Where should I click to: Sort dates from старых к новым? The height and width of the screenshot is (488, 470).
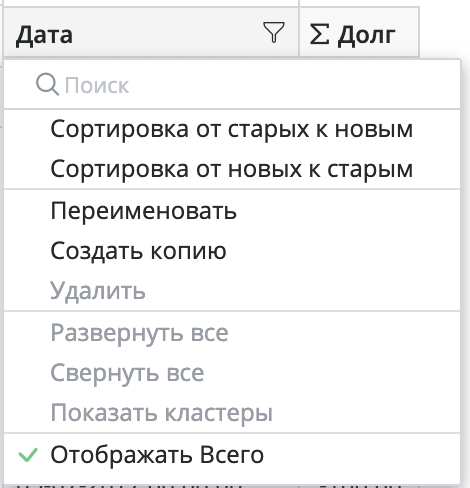click(232, 129)
